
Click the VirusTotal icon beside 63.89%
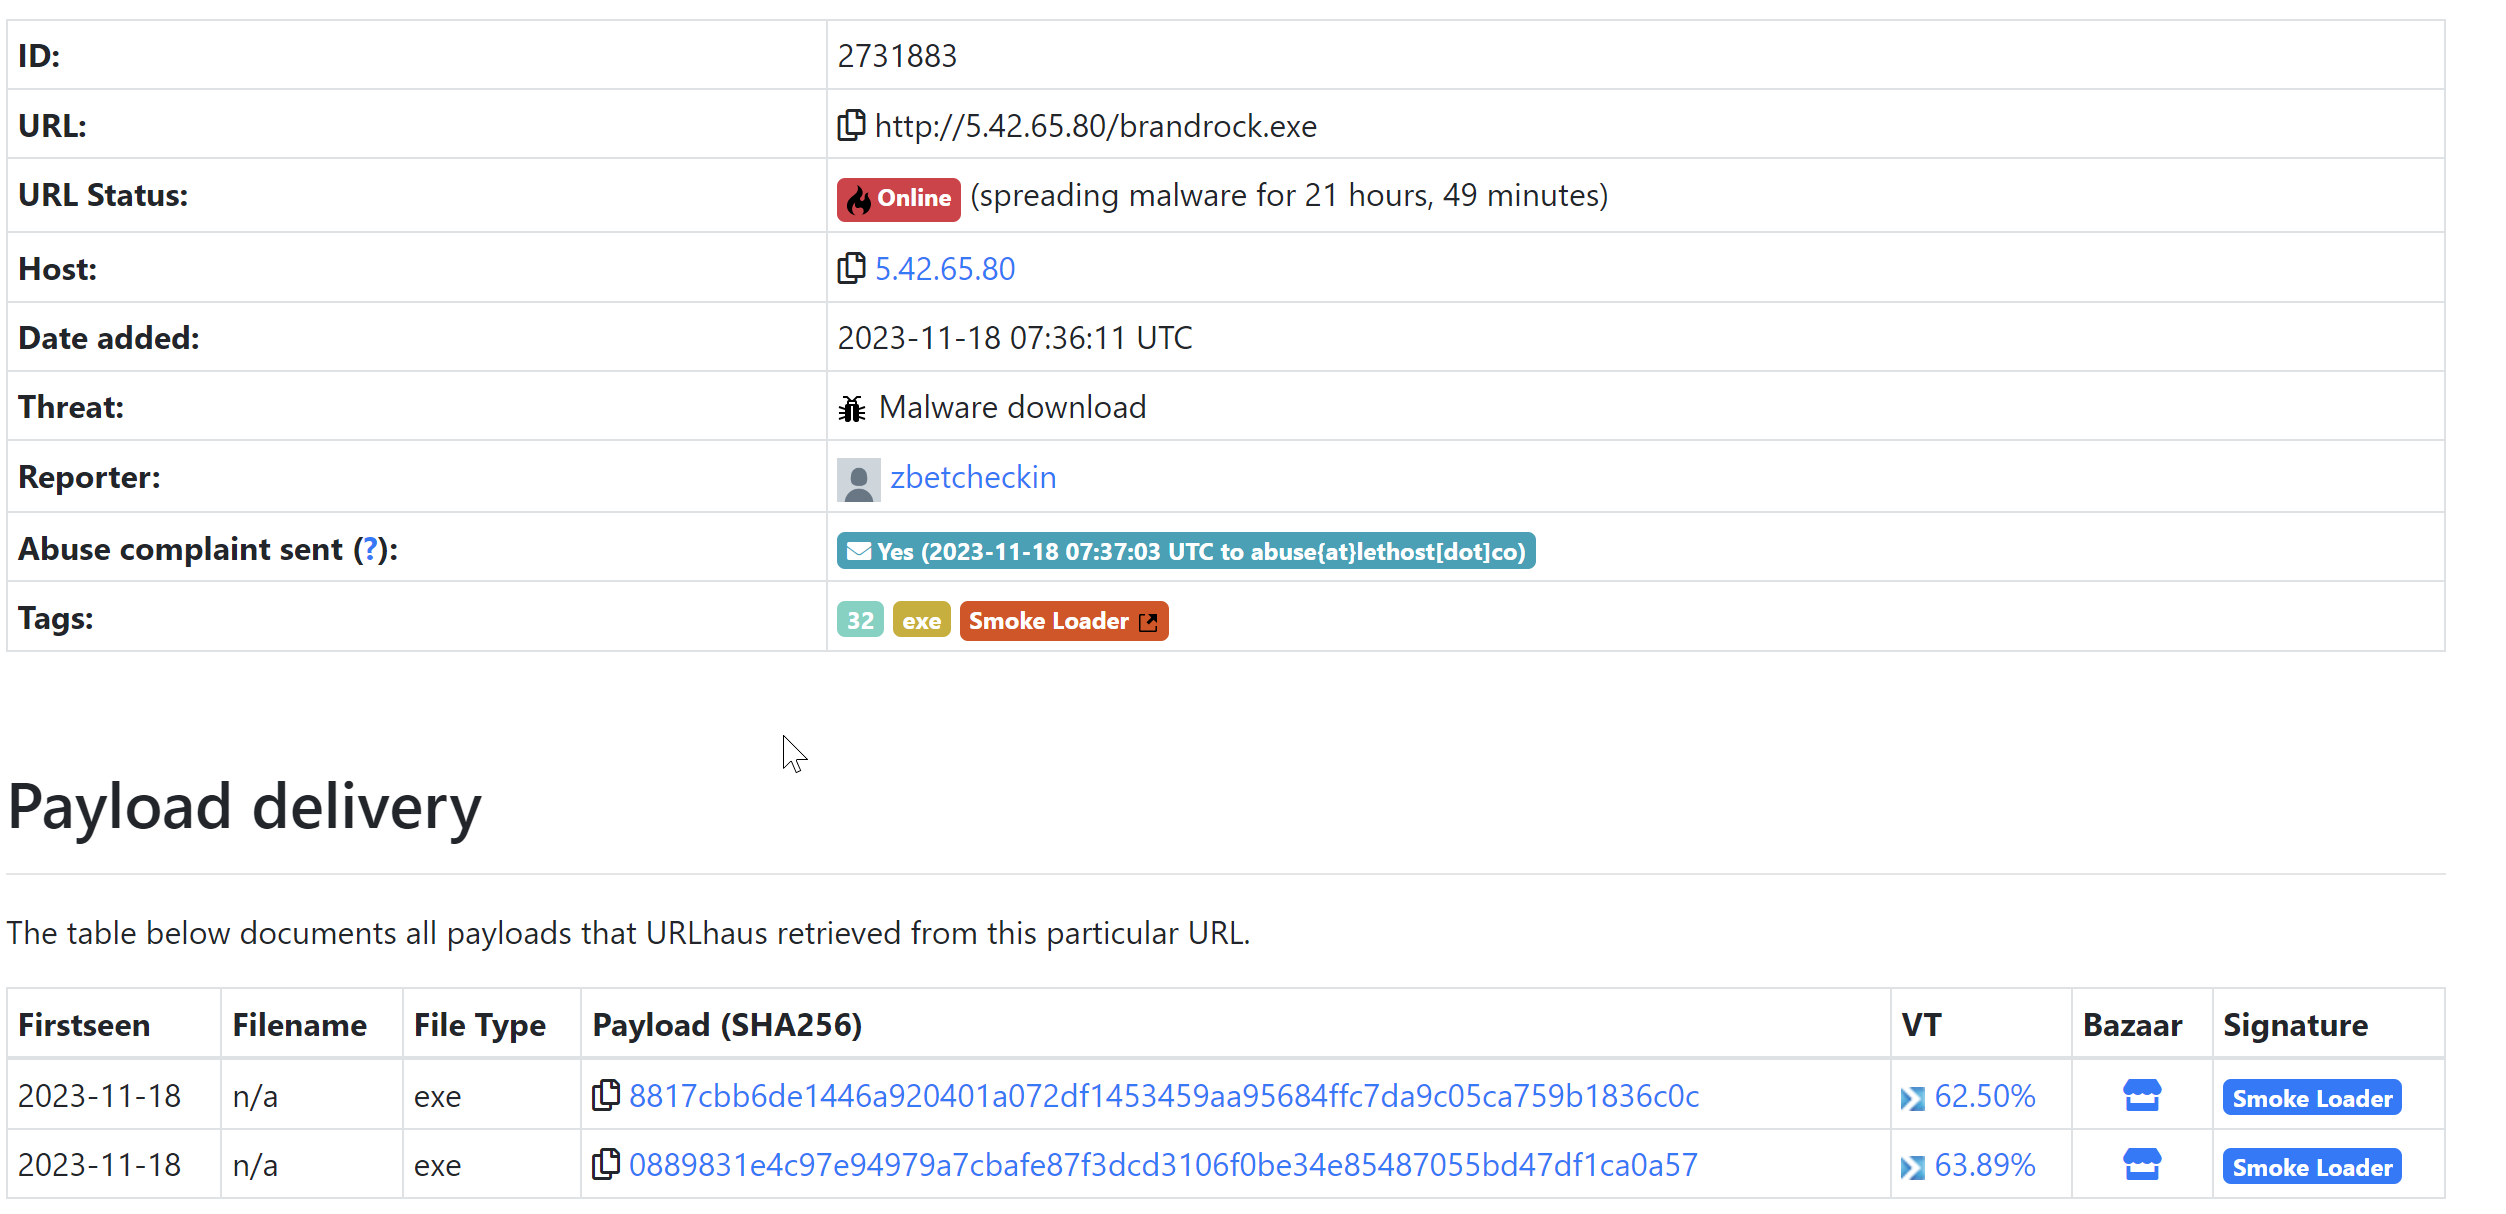[x=1912, y=1167]
